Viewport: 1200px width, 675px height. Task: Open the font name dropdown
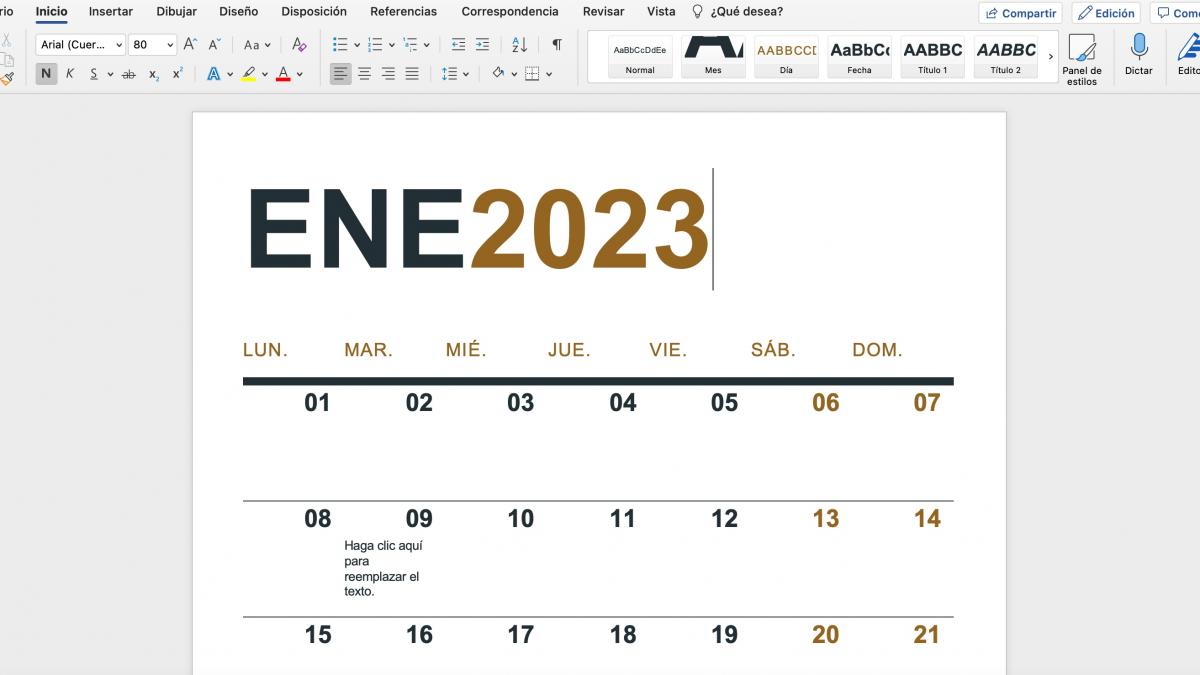[78, 44]
